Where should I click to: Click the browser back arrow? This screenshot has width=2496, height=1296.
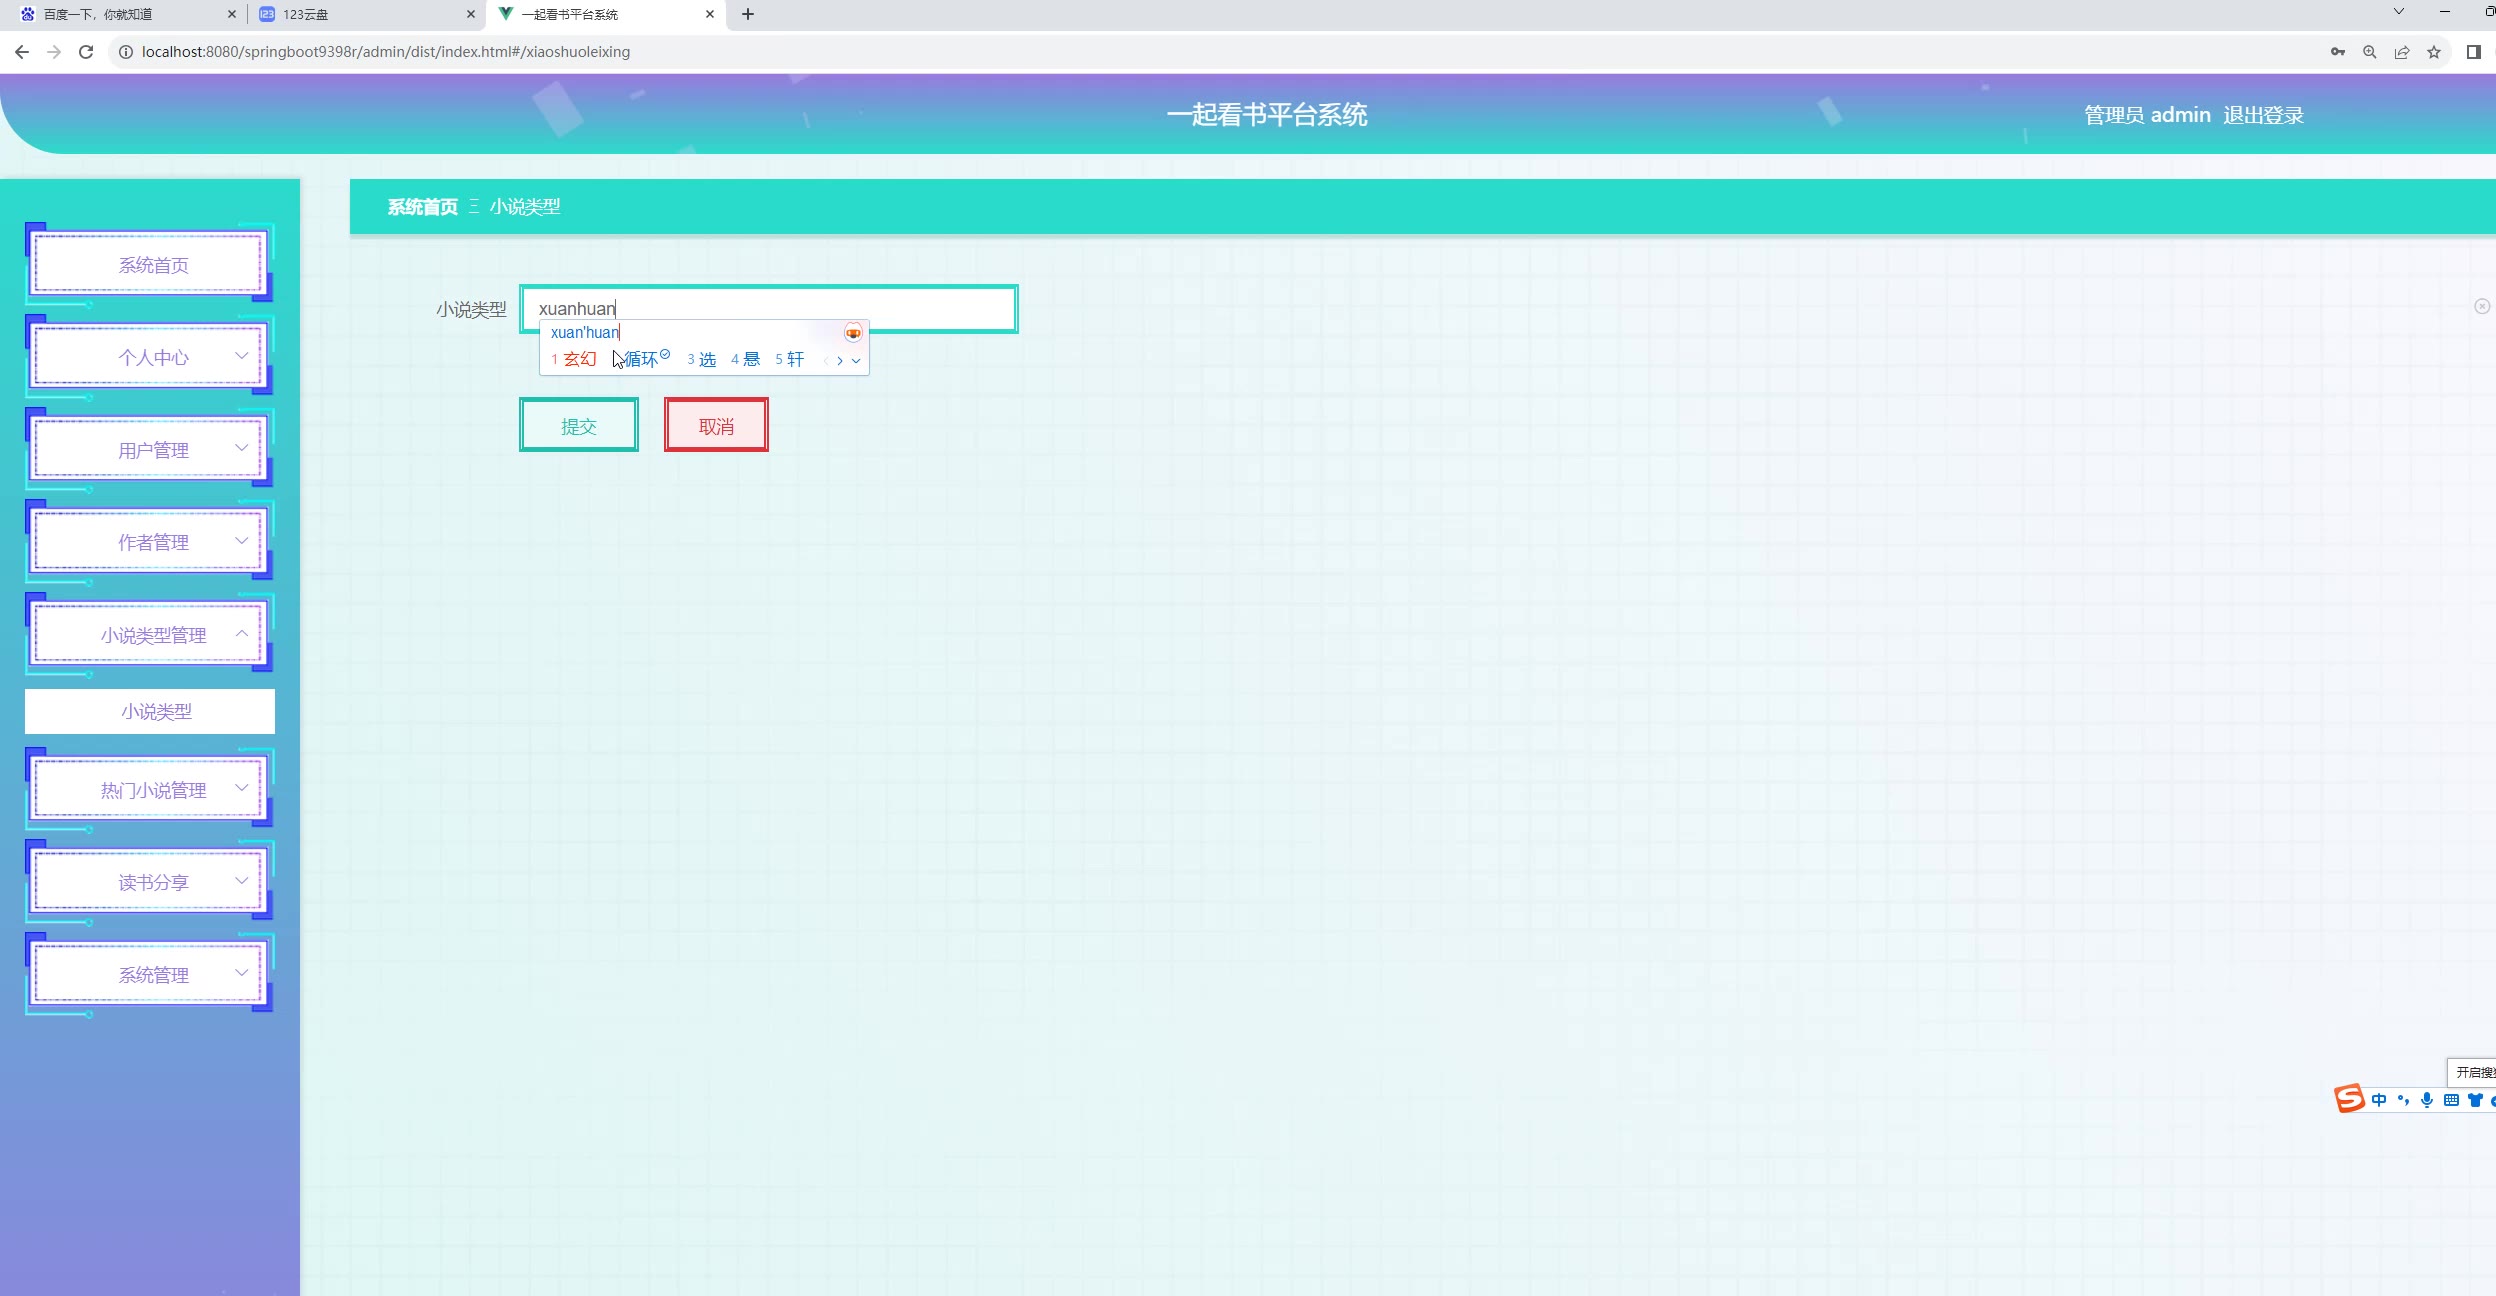click(x=22, y=52)
